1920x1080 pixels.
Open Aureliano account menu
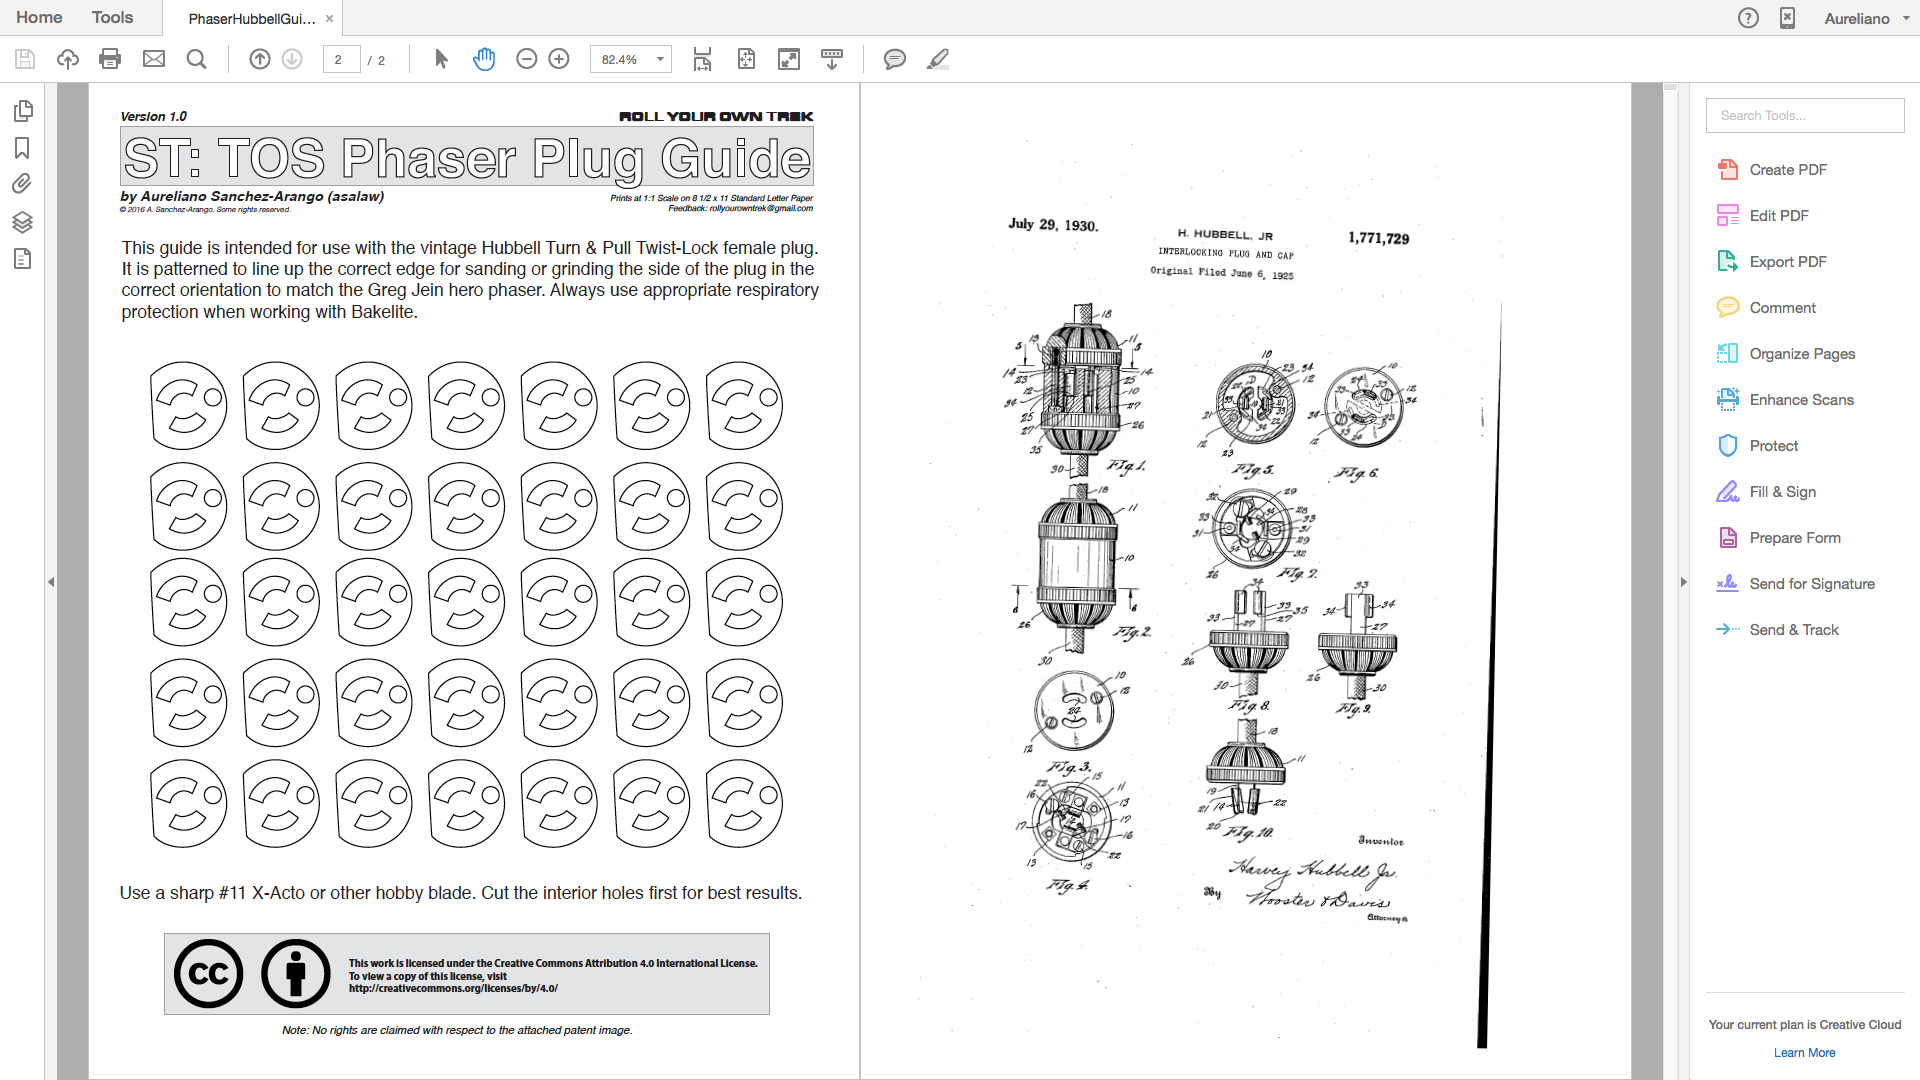click(1865, 18)
